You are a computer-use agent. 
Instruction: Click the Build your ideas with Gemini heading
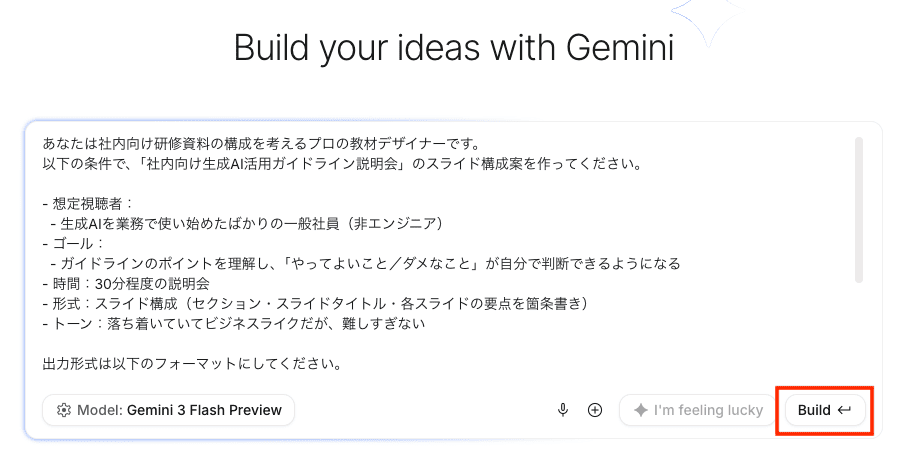[x=454, y=47]
